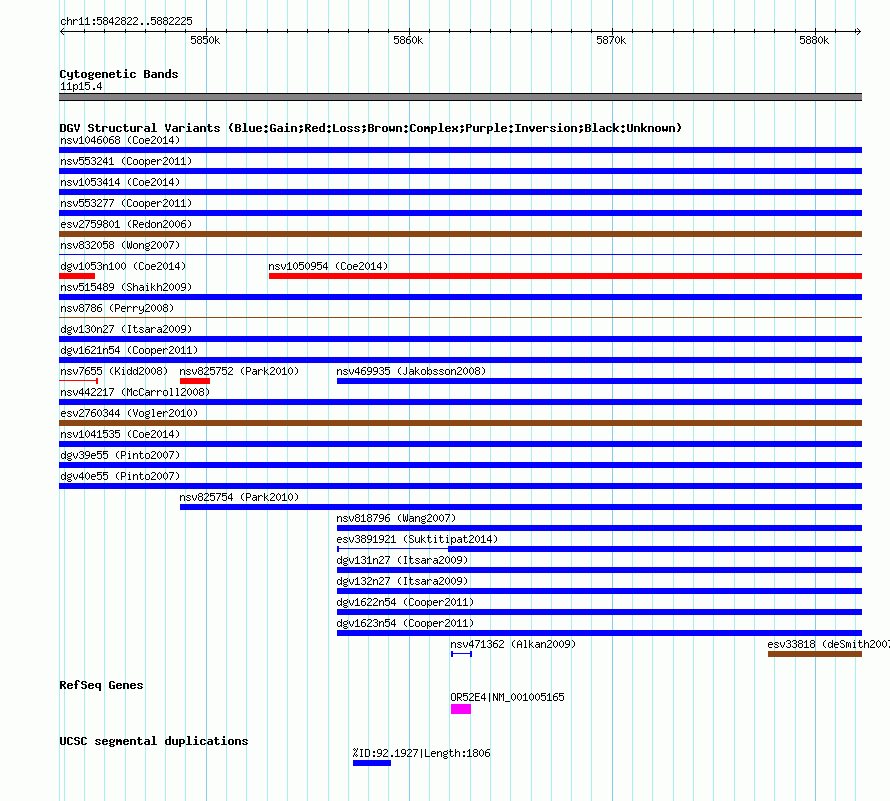Open the nsv553277 (Cooper2011) variant

pyautogui.click(x=460, y=213)
